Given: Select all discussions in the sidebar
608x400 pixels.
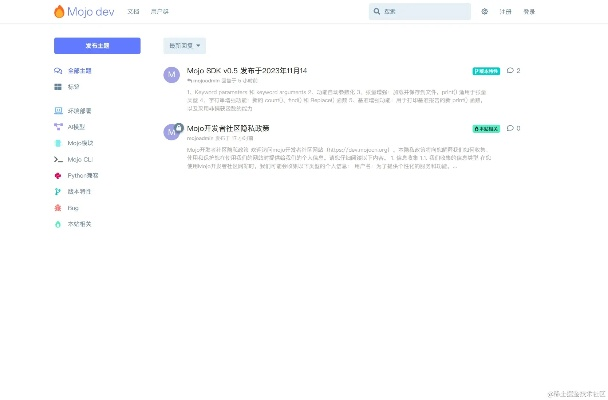Looking at the screenshot, I should 78,71.
